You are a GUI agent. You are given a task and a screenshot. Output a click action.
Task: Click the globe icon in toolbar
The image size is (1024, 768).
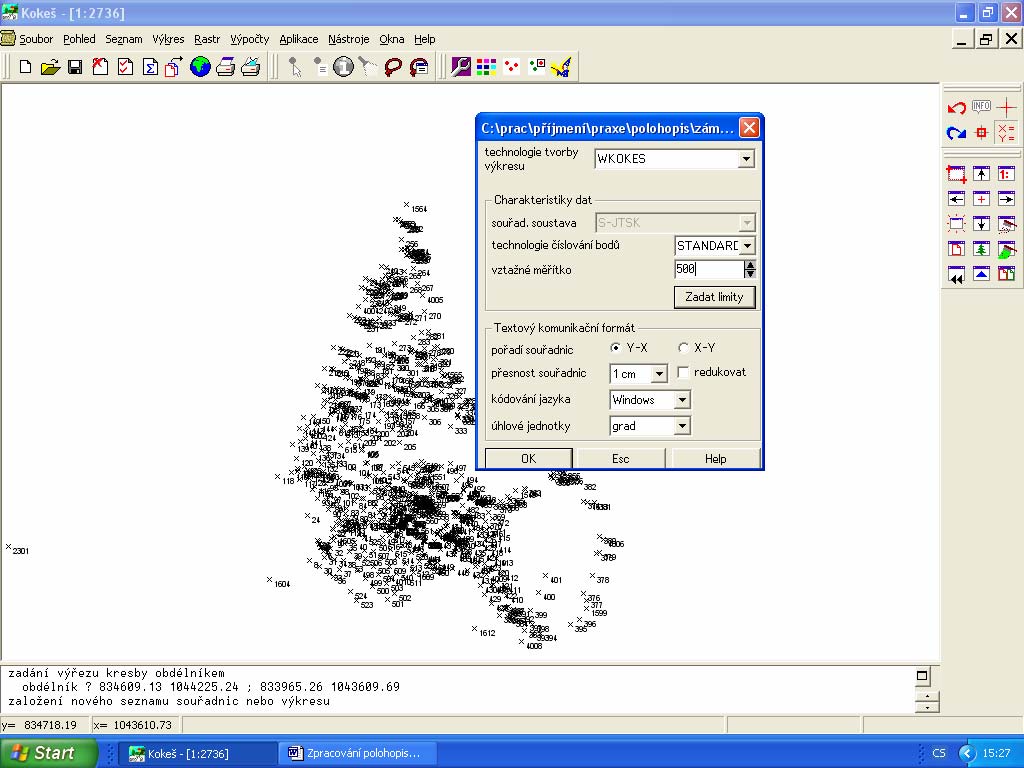[x=200, y=67]
